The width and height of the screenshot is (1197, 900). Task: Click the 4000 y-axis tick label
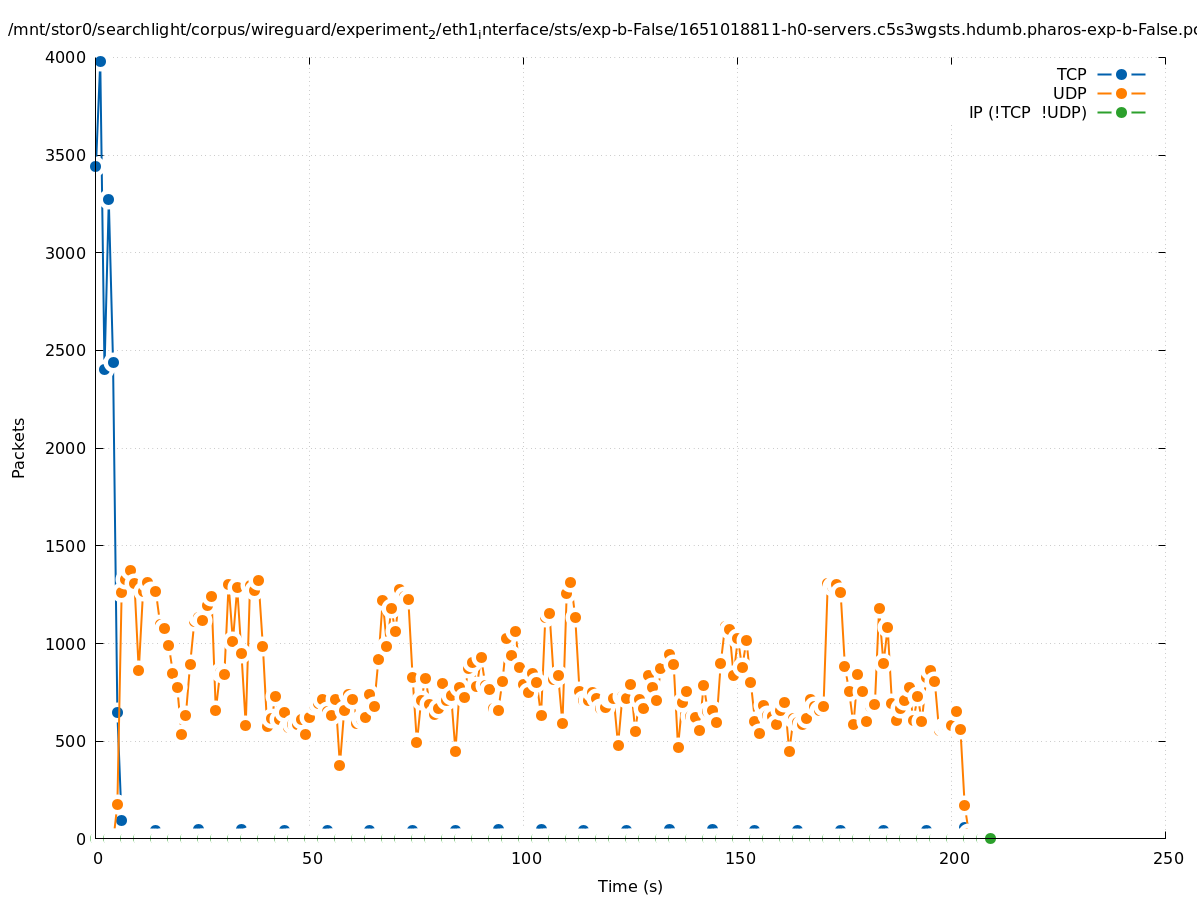click(66, 57)
